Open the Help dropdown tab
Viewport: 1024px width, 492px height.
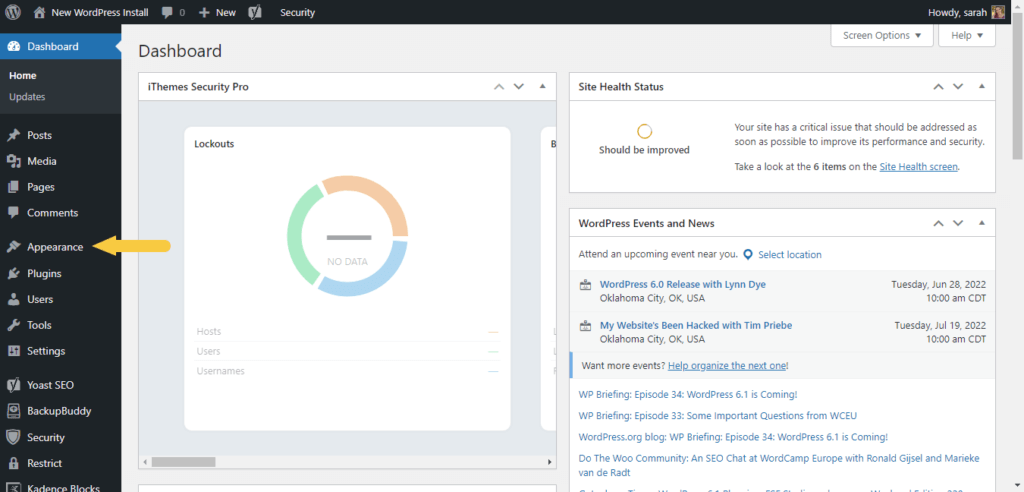967,35
